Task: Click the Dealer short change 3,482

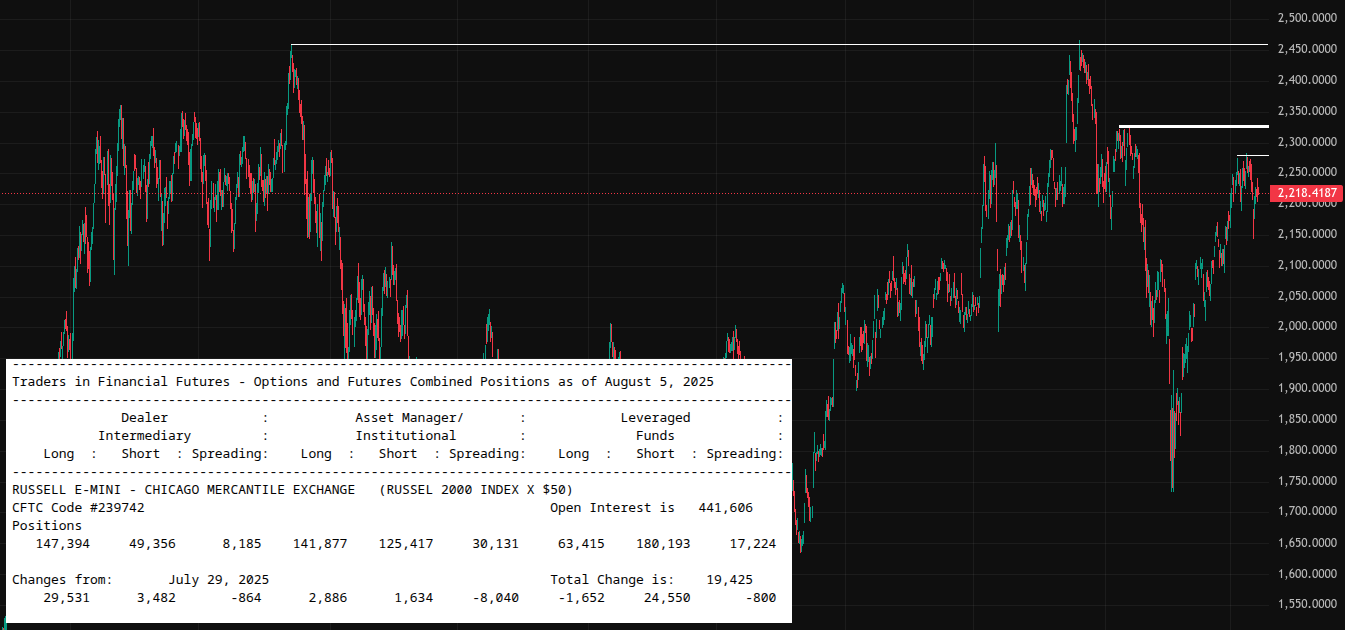Action: coord(156,597)
